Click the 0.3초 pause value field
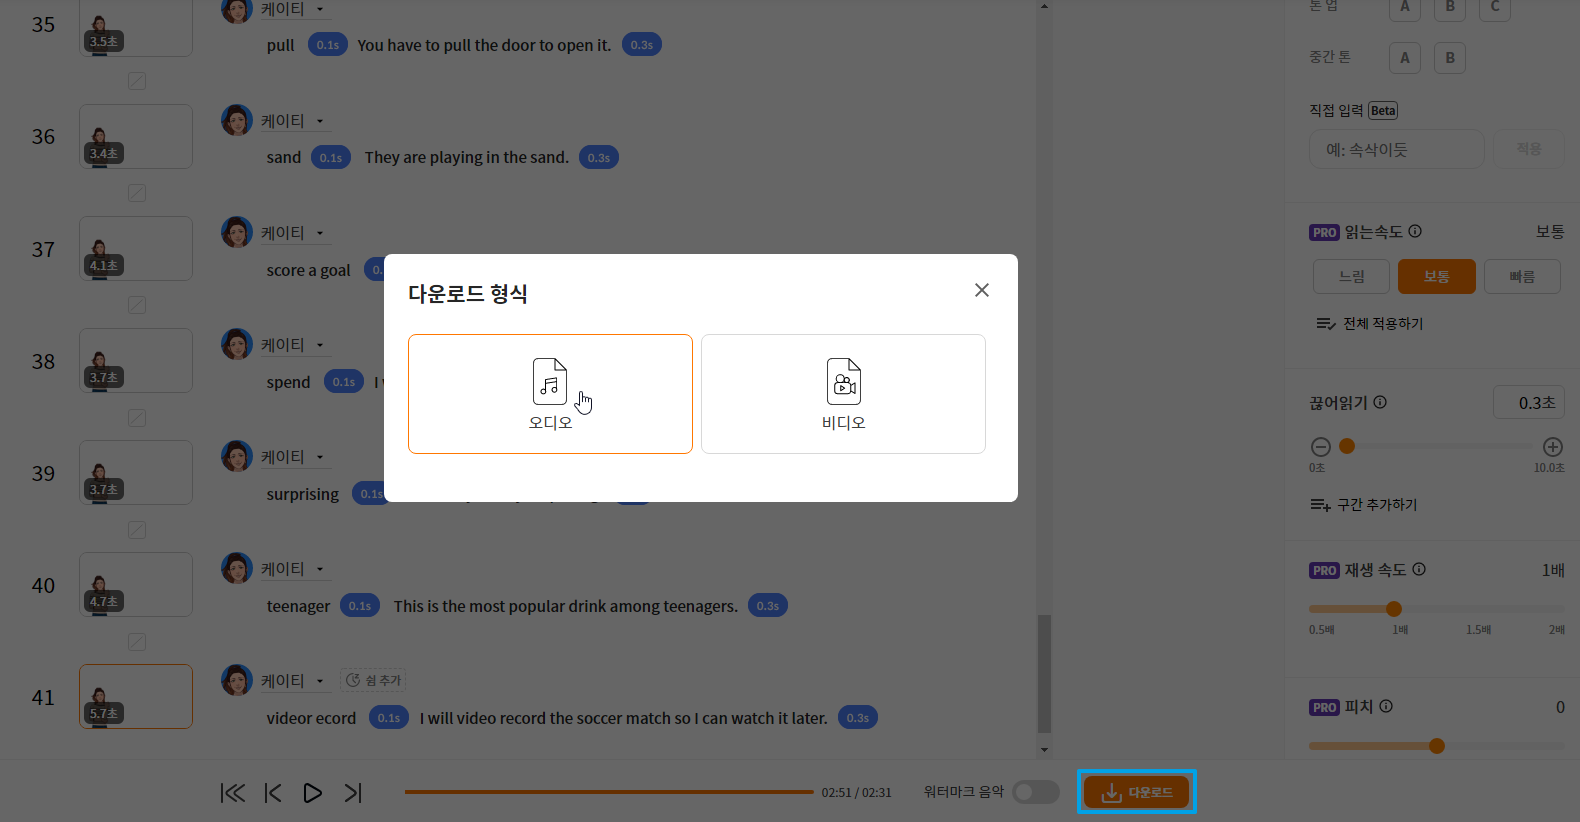The image size is (1580, 822). tap(1529, 402)
